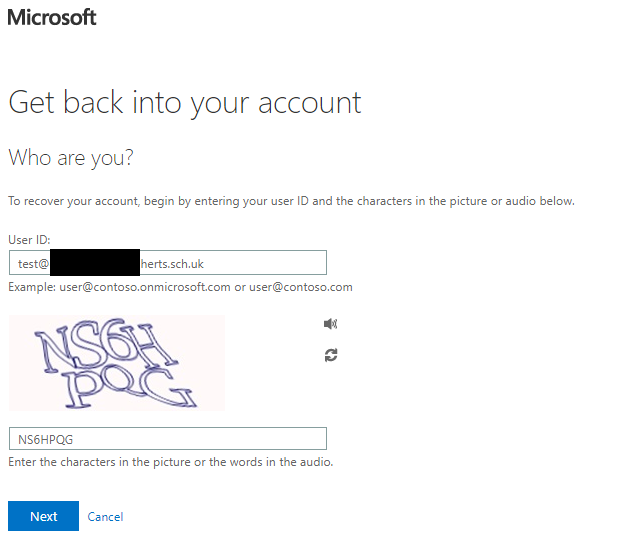Click the 'Get back into your account' heading
Viewport: 617px width, 558px height.
pos(185,103)
